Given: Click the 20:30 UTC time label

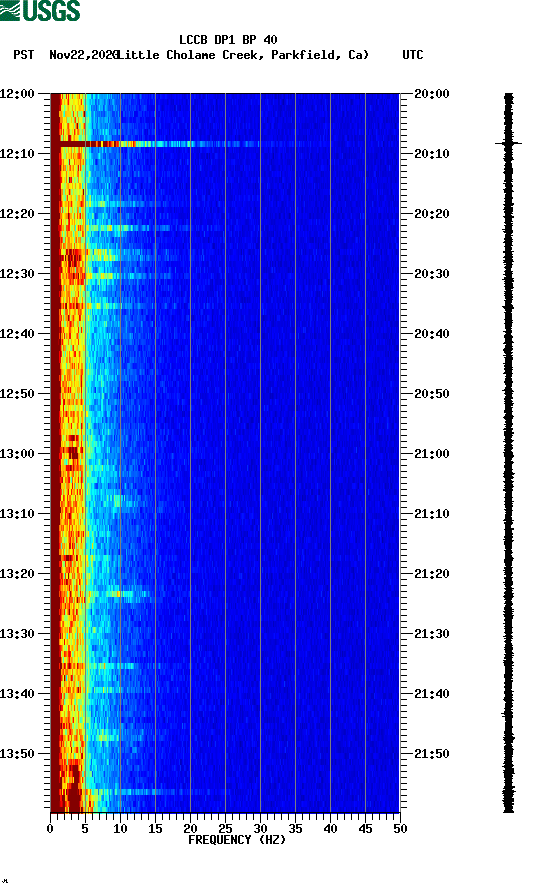Looking at the screenshot, I should [432, 274].
